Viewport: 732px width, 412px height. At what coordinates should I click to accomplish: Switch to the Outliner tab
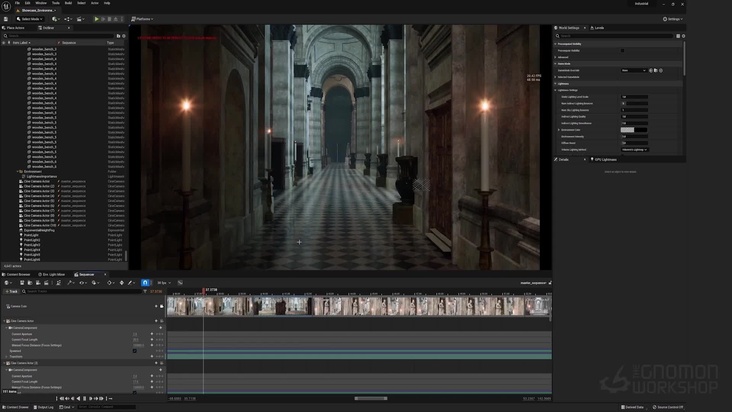click(x=48, y=28)
